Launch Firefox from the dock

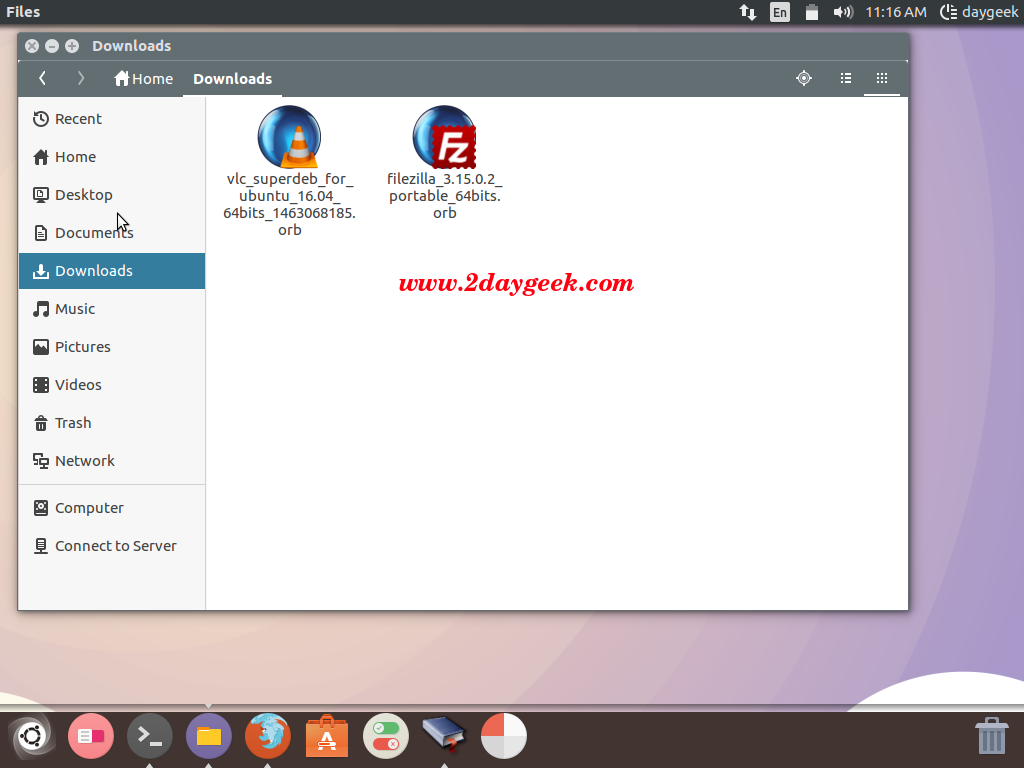point(268,736)
